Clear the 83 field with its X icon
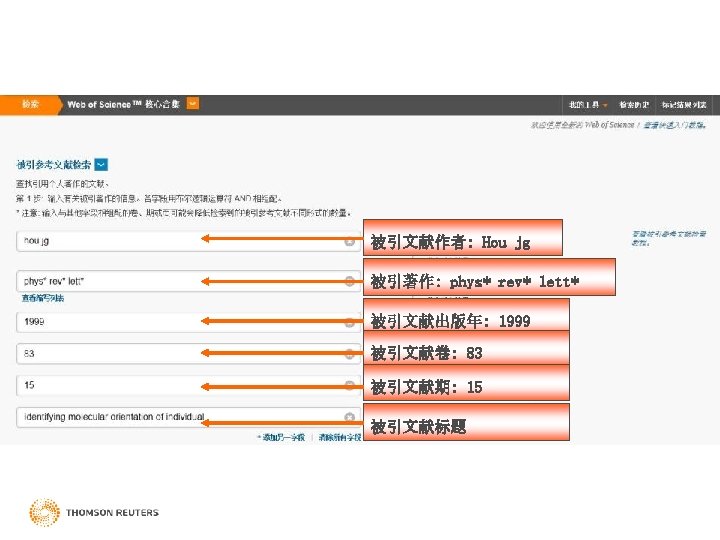 (349, 354)
